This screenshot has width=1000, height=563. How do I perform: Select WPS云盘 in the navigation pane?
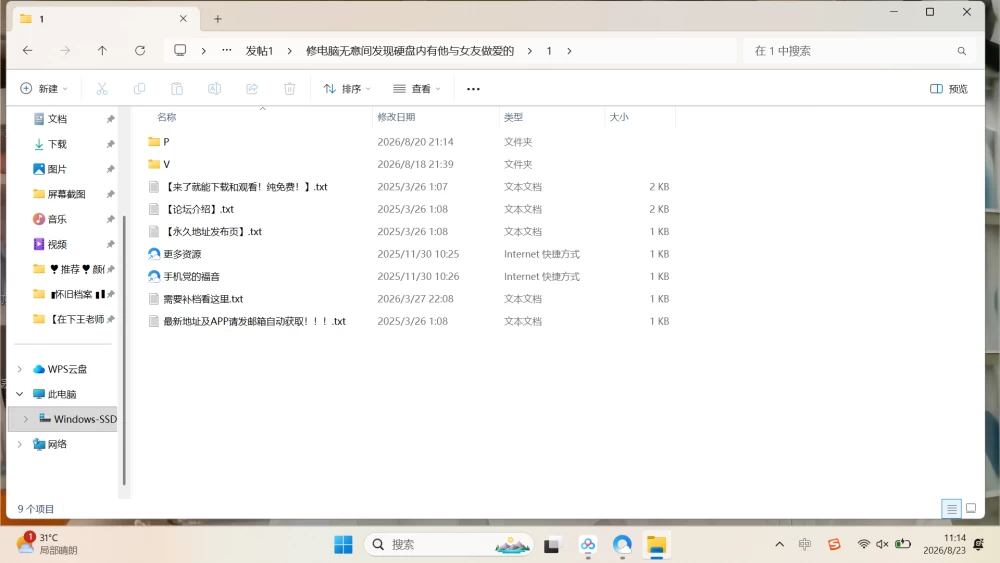tap(67, 369)
